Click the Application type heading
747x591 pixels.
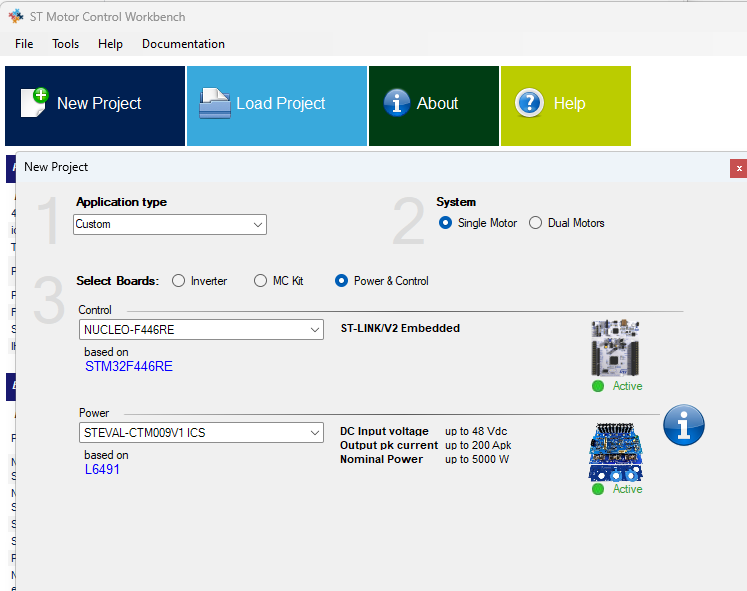click(x=121, y=202)
